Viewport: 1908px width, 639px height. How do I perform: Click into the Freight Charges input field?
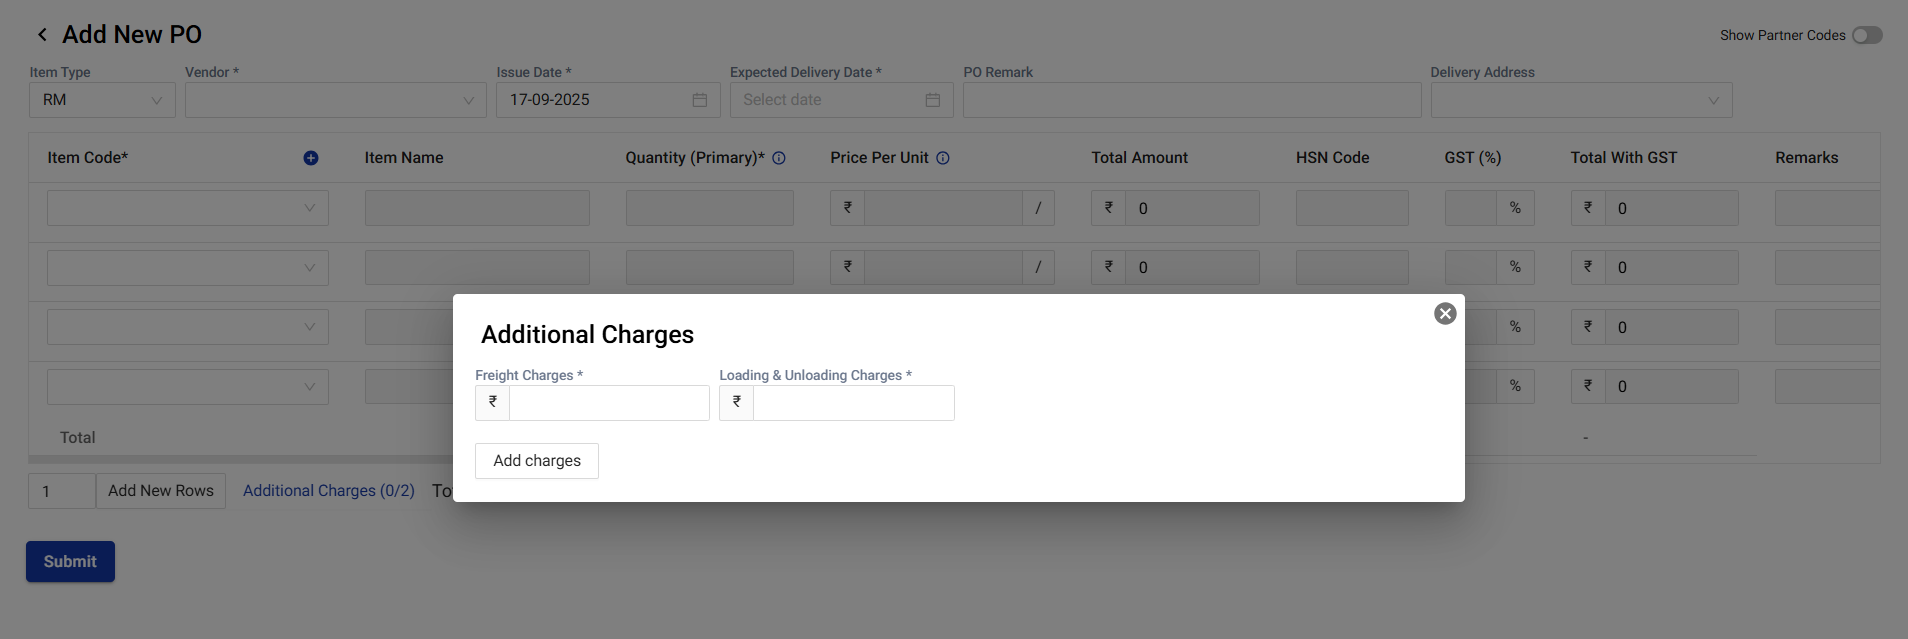(x=608, y=403)
